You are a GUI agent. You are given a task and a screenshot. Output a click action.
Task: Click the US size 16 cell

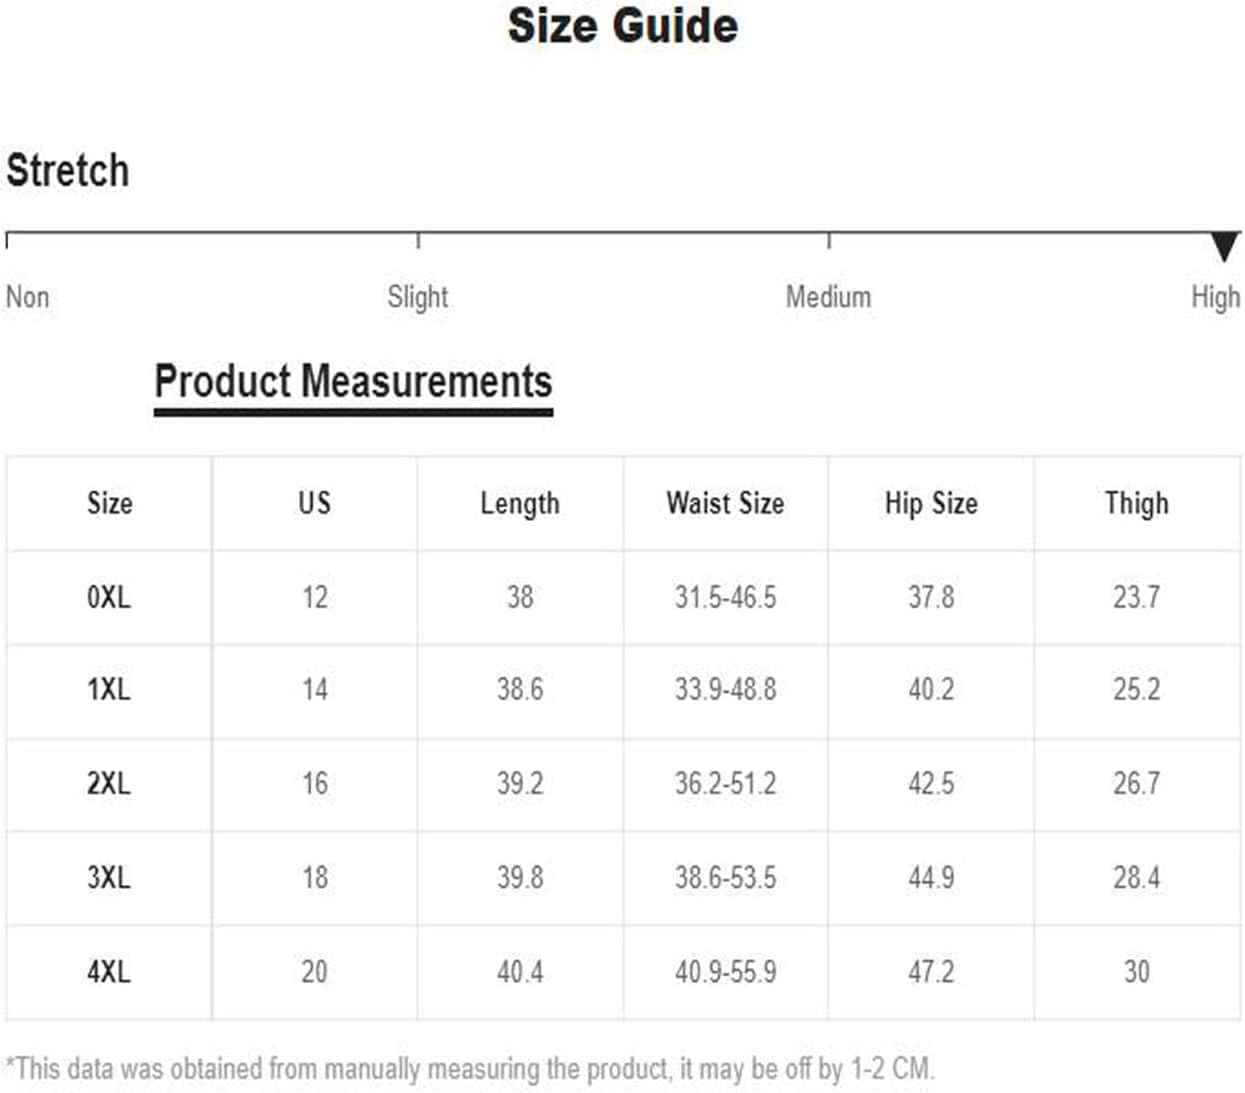tap(315, 783)
